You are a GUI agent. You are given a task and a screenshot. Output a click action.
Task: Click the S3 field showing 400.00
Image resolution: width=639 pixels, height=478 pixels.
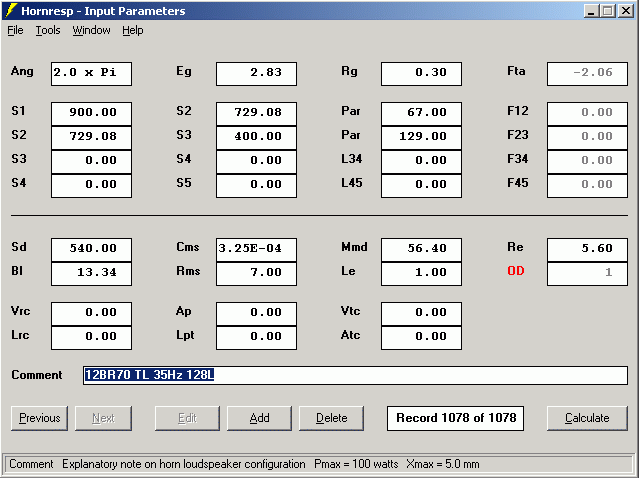click(256, 138)
